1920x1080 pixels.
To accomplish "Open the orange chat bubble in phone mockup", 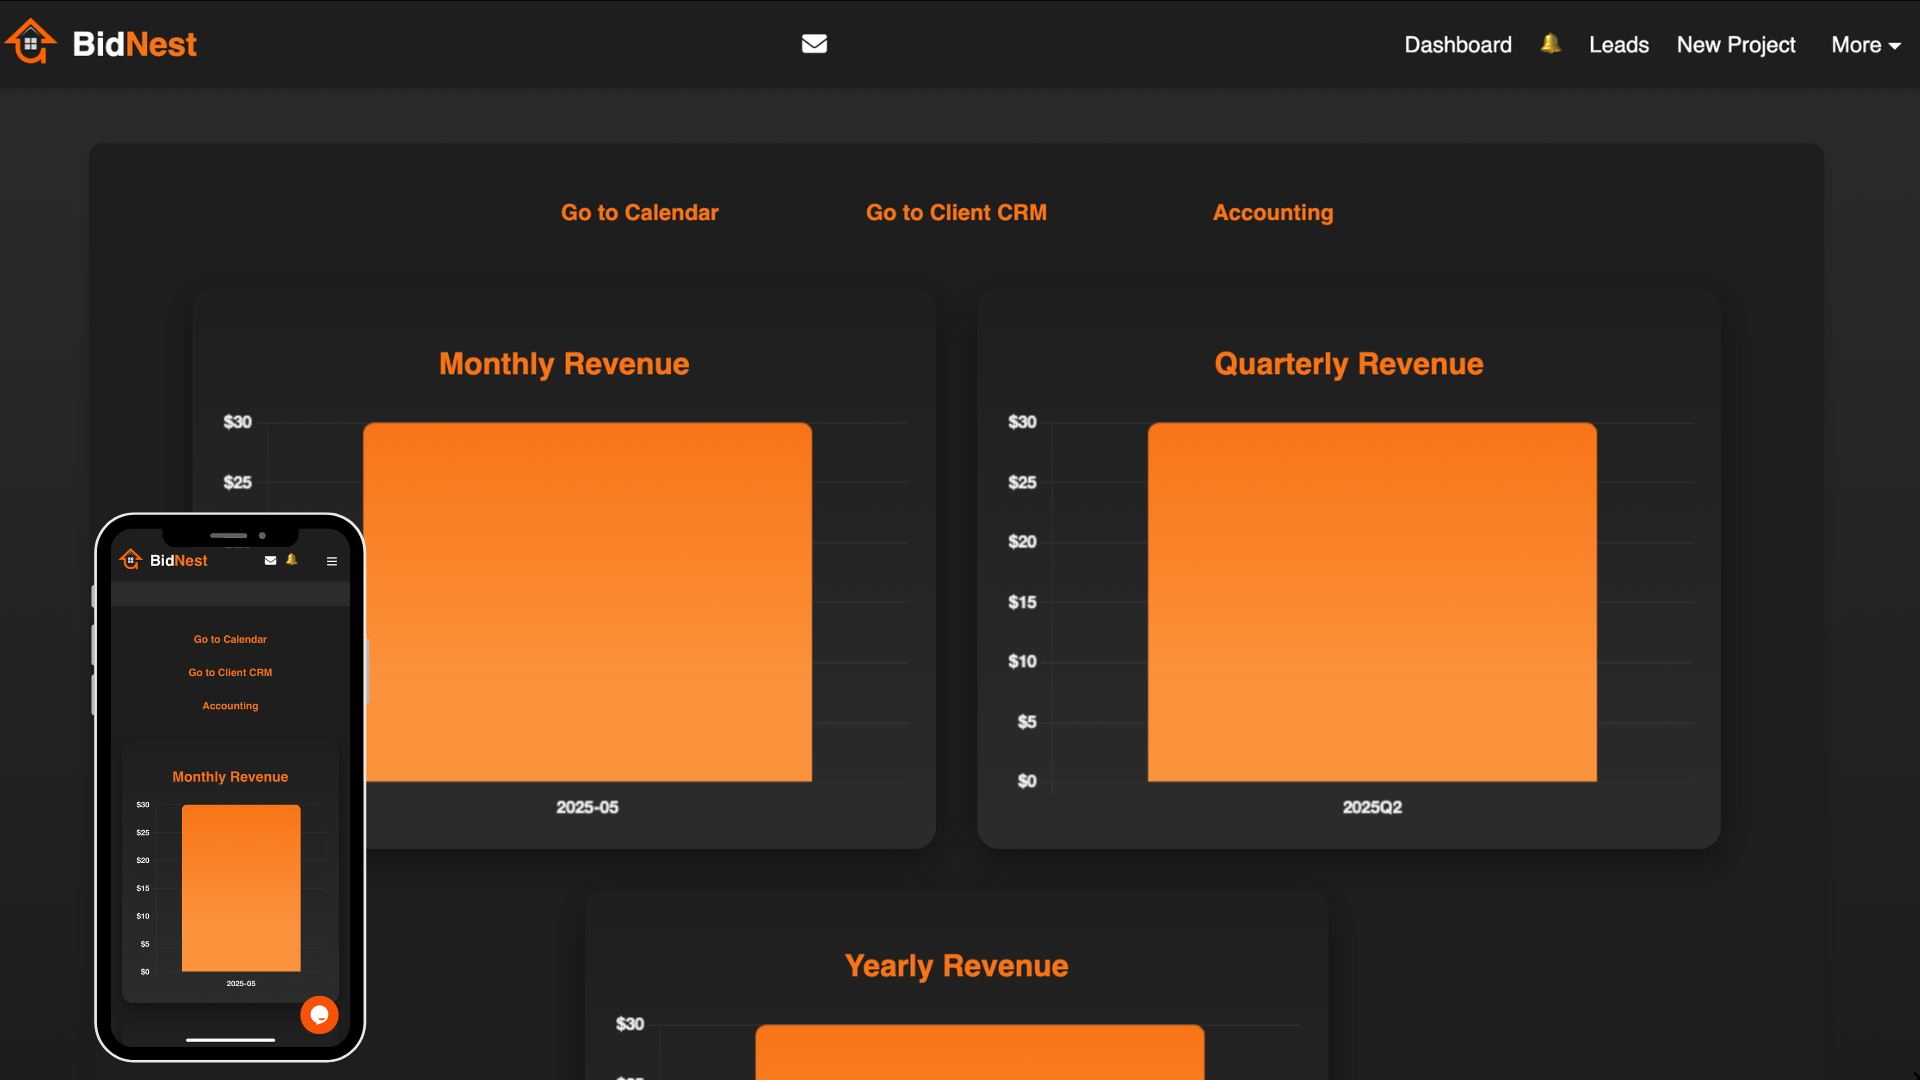I will coord(319,1015).
